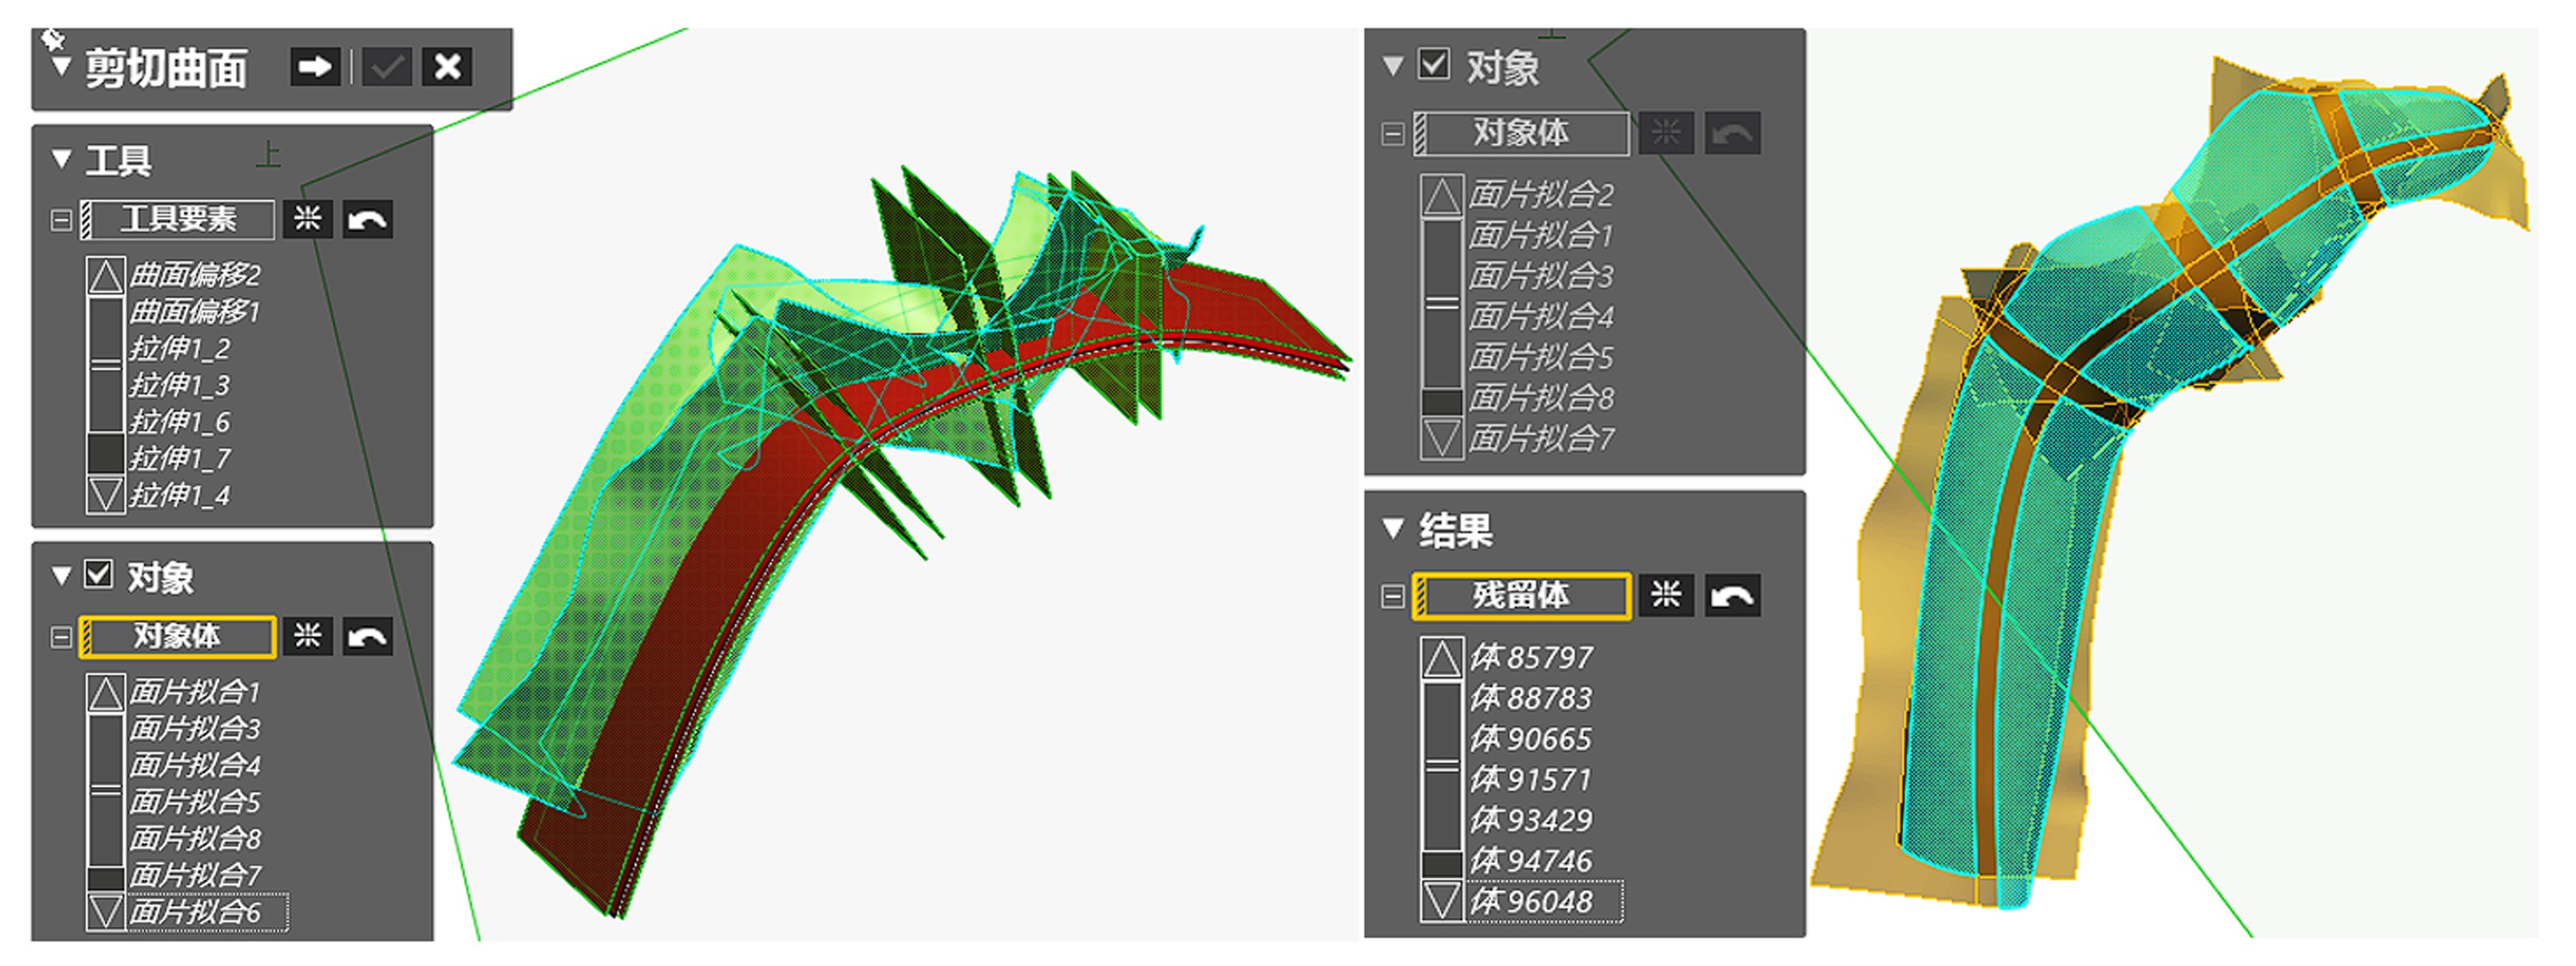Click scroll-down arrow of 工具要素 list
The image size is (2576, 966).
coord(106,494)
